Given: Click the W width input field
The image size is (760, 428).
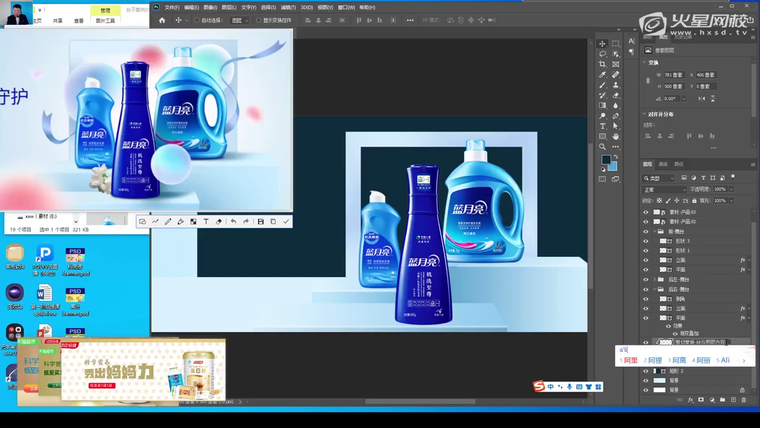Looking at the screenshot, I should pos(676,74).
